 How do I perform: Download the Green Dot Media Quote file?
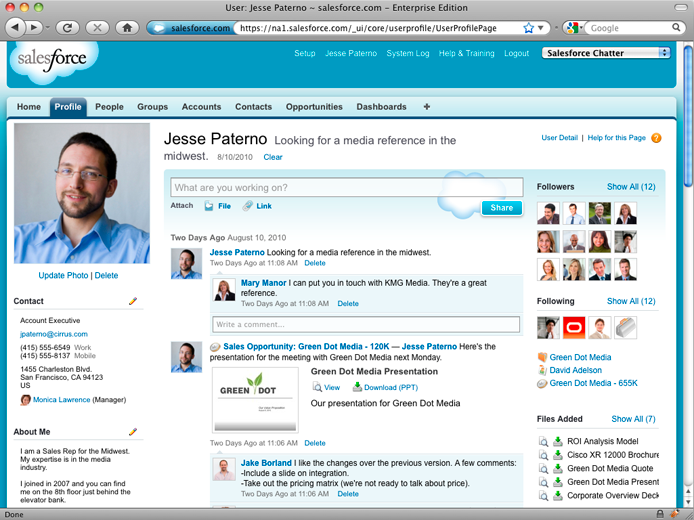tap(558, 468)
